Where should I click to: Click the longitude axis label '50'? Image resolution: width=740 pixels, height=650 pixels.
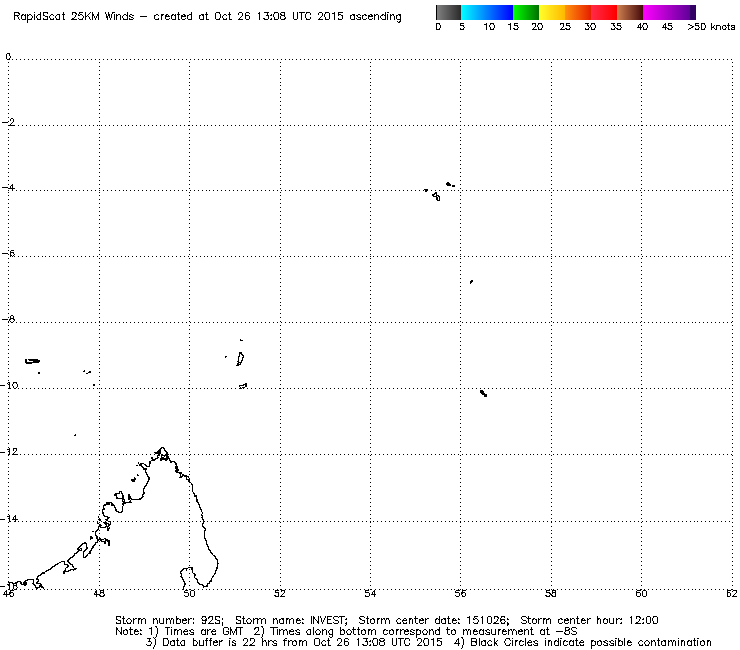point(189,594)
